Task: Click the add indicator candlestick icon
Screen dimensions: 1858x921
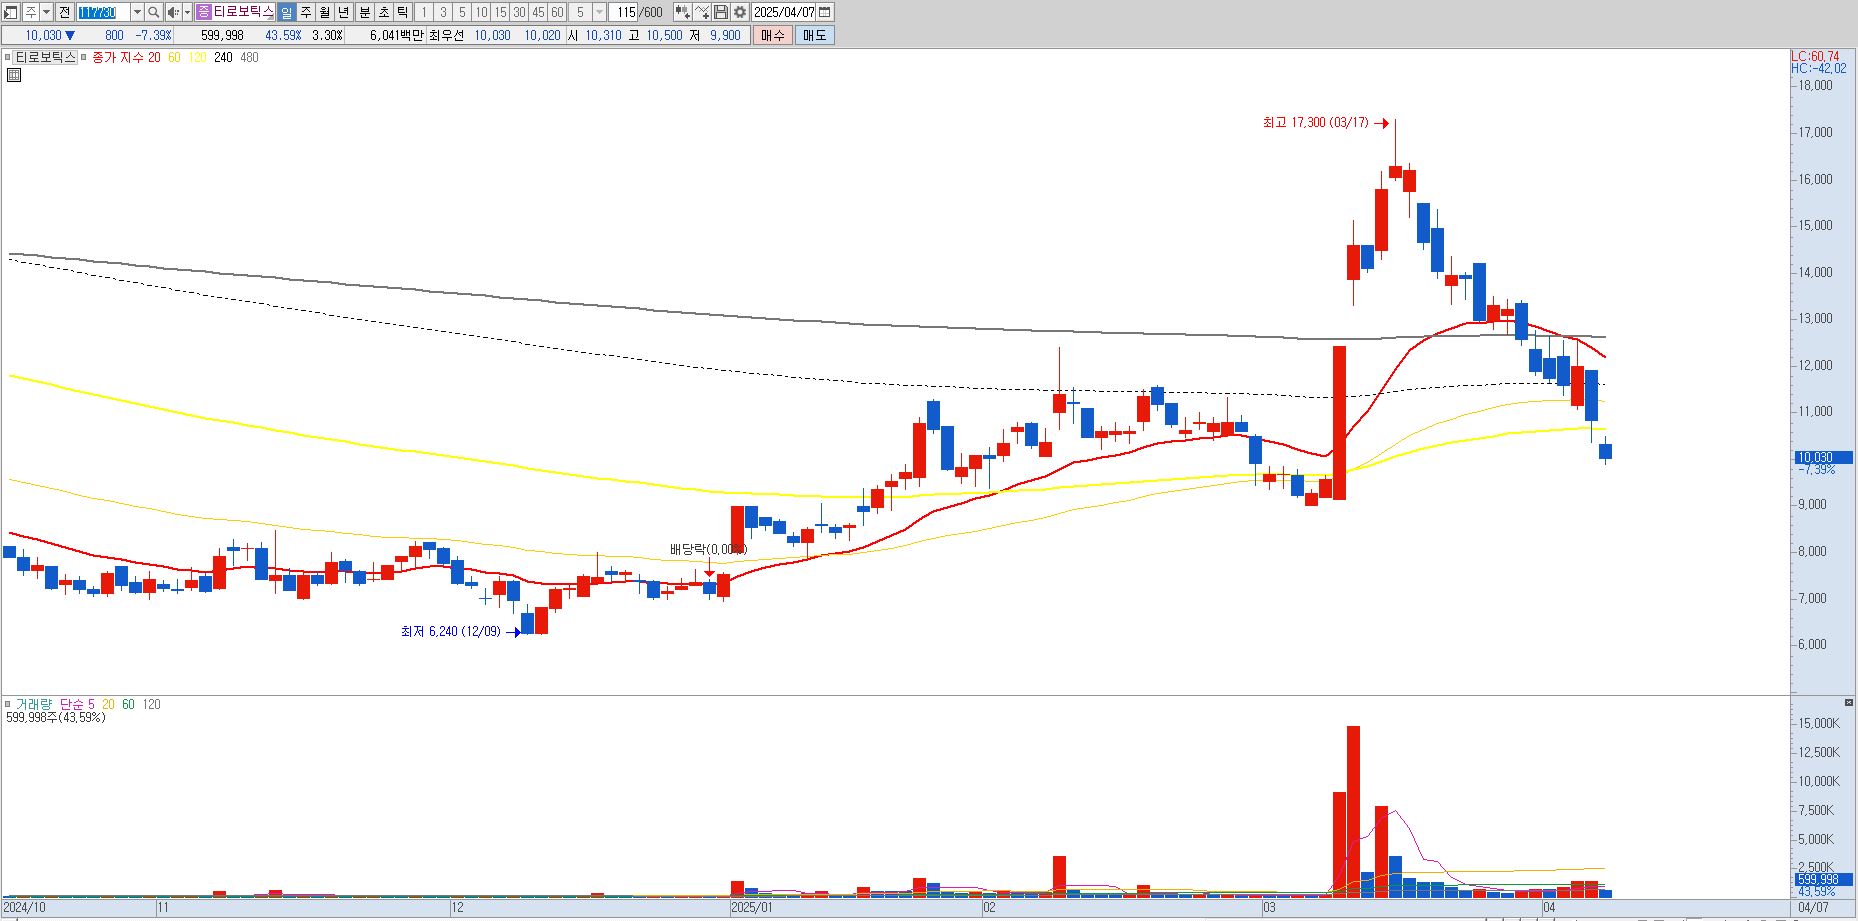Action: tap(682, 12)
